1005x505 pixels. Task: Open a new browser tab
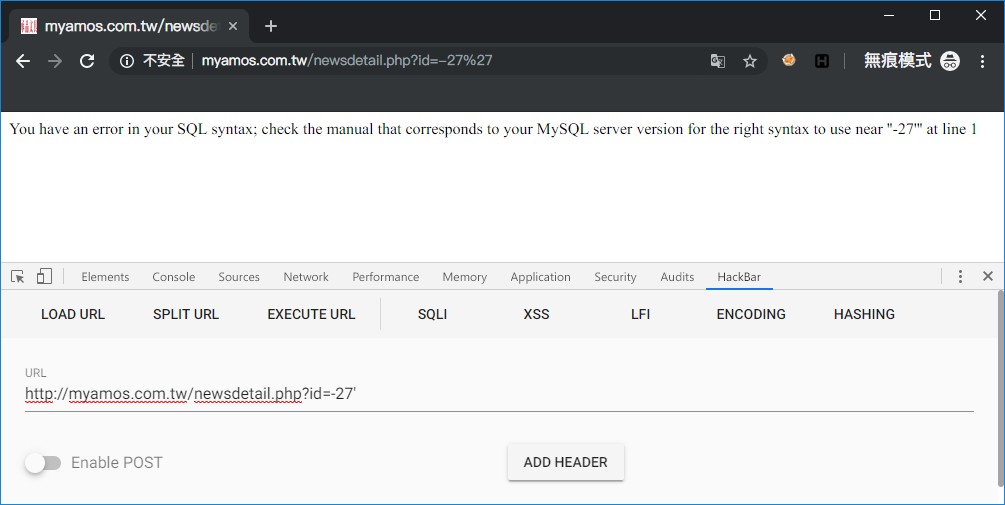271,26
